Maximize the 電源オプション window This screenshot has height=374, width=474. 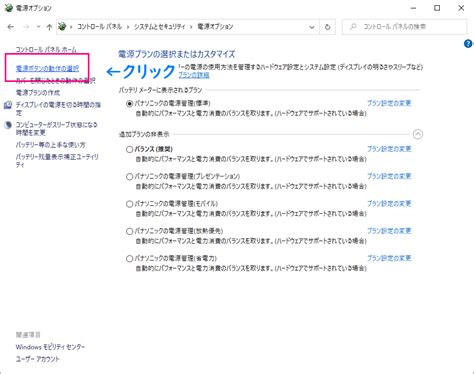coord(437,8)
